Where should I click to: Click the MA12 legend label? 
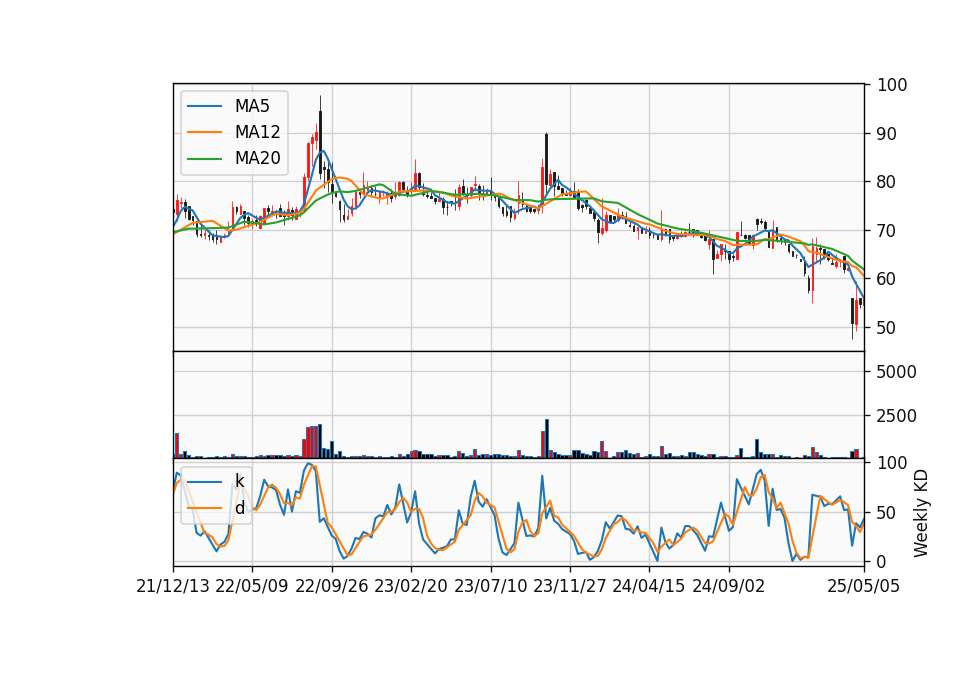pyautogui.click(x=257, y=132)
